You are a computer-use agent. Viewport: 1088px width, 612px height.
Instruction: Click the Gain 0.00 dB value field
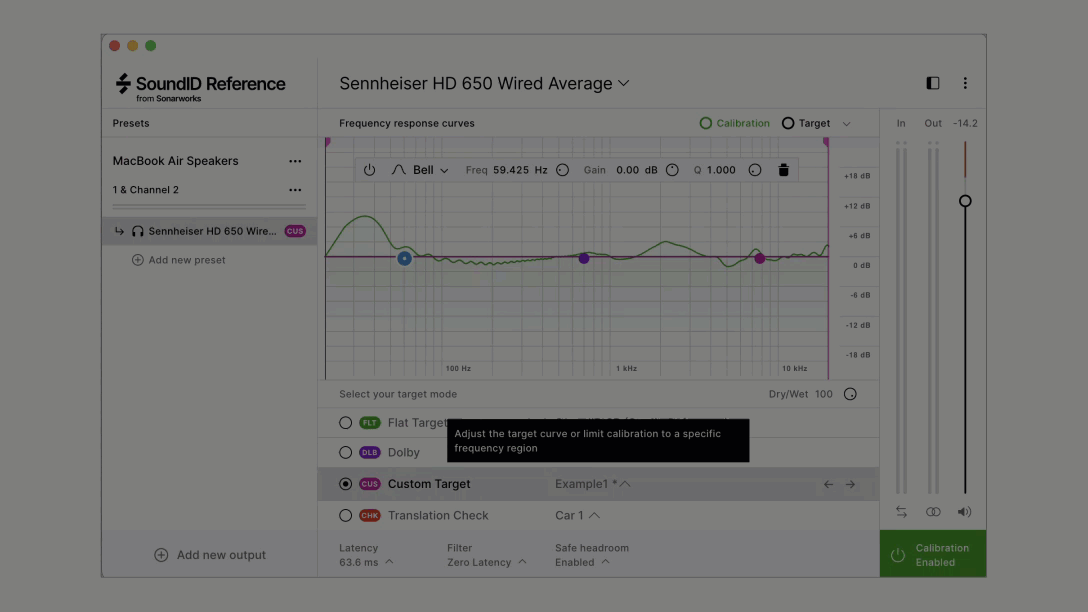pos(636,170)
